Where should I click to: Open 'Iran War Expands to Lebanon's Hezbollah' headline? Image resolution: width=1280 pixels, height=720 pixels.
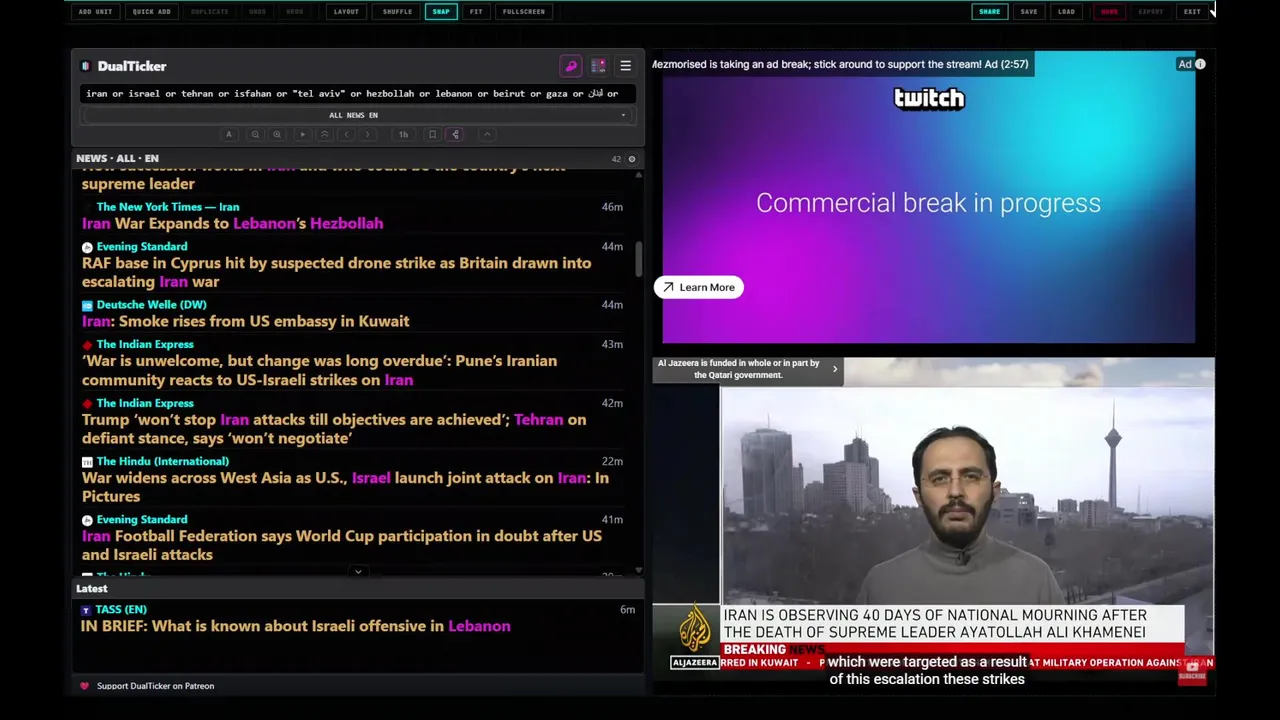tap(232, 224)
